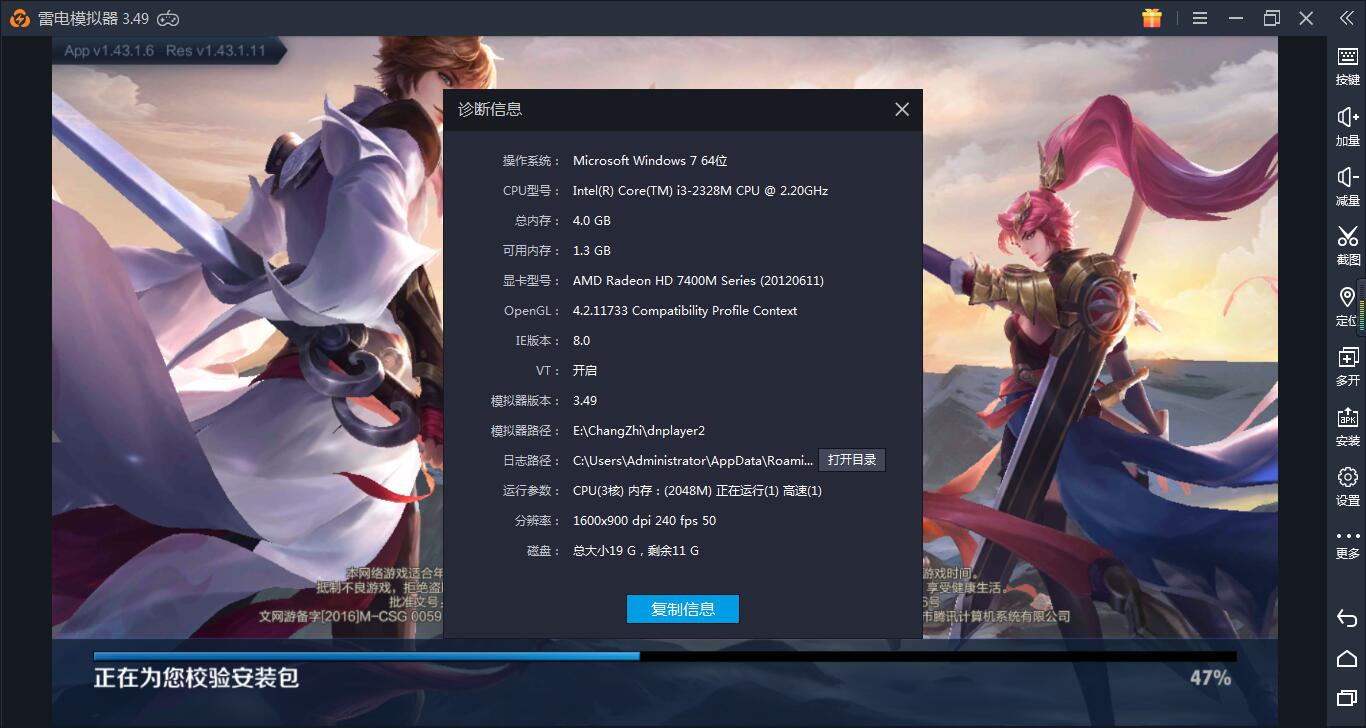Screen dimensions: 1366x728
Task: Open the keyboard mapping (按键) tool
Action: pos(1347,64)
